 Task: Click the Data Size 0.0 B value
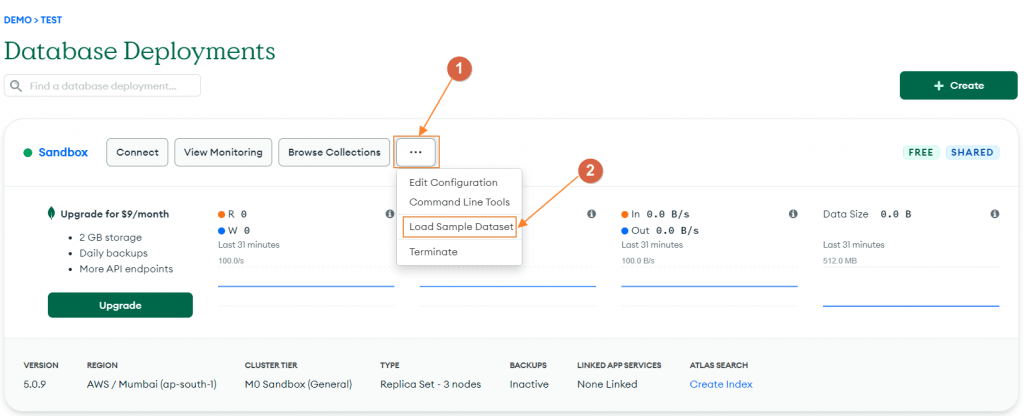pyautogui.click(x=895, y=214)
